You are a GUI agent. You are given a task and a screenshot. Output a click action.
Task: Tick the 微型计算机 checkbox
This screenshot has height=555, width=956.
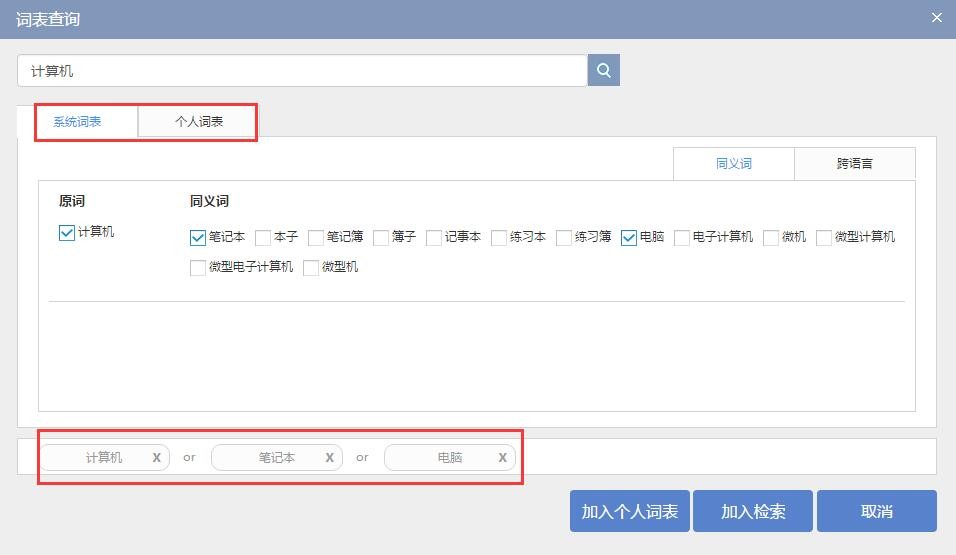coord(824,238)
